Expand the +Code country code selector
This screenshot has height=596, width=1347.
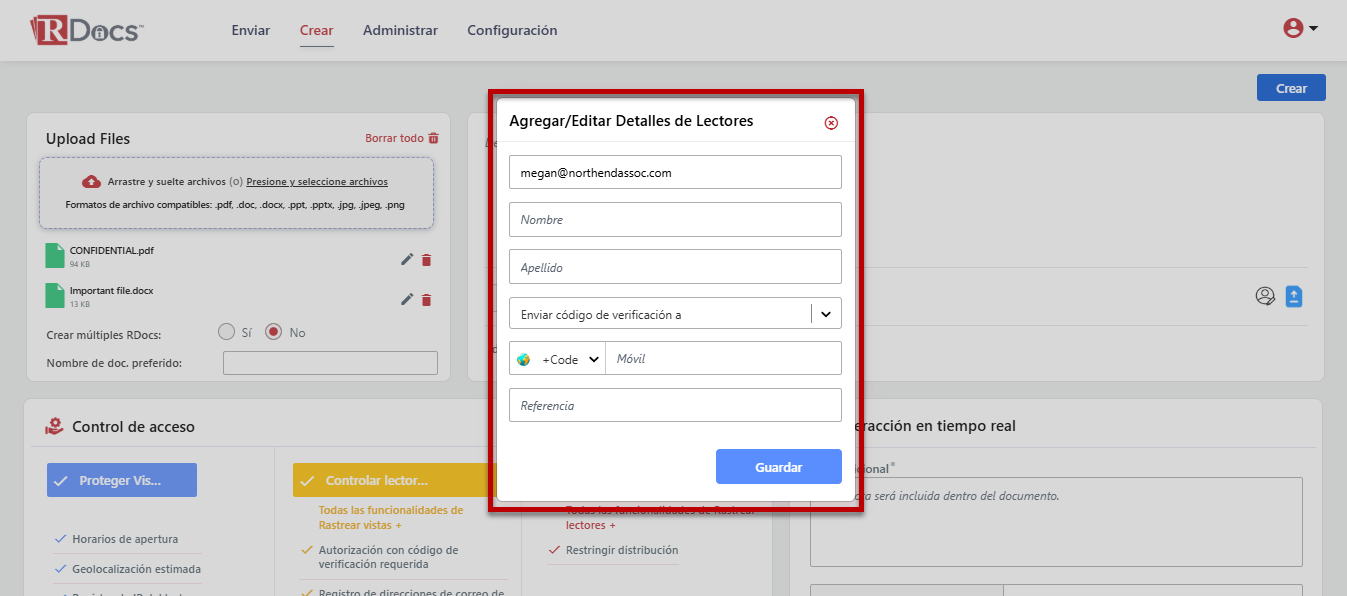tap(558, 359)
